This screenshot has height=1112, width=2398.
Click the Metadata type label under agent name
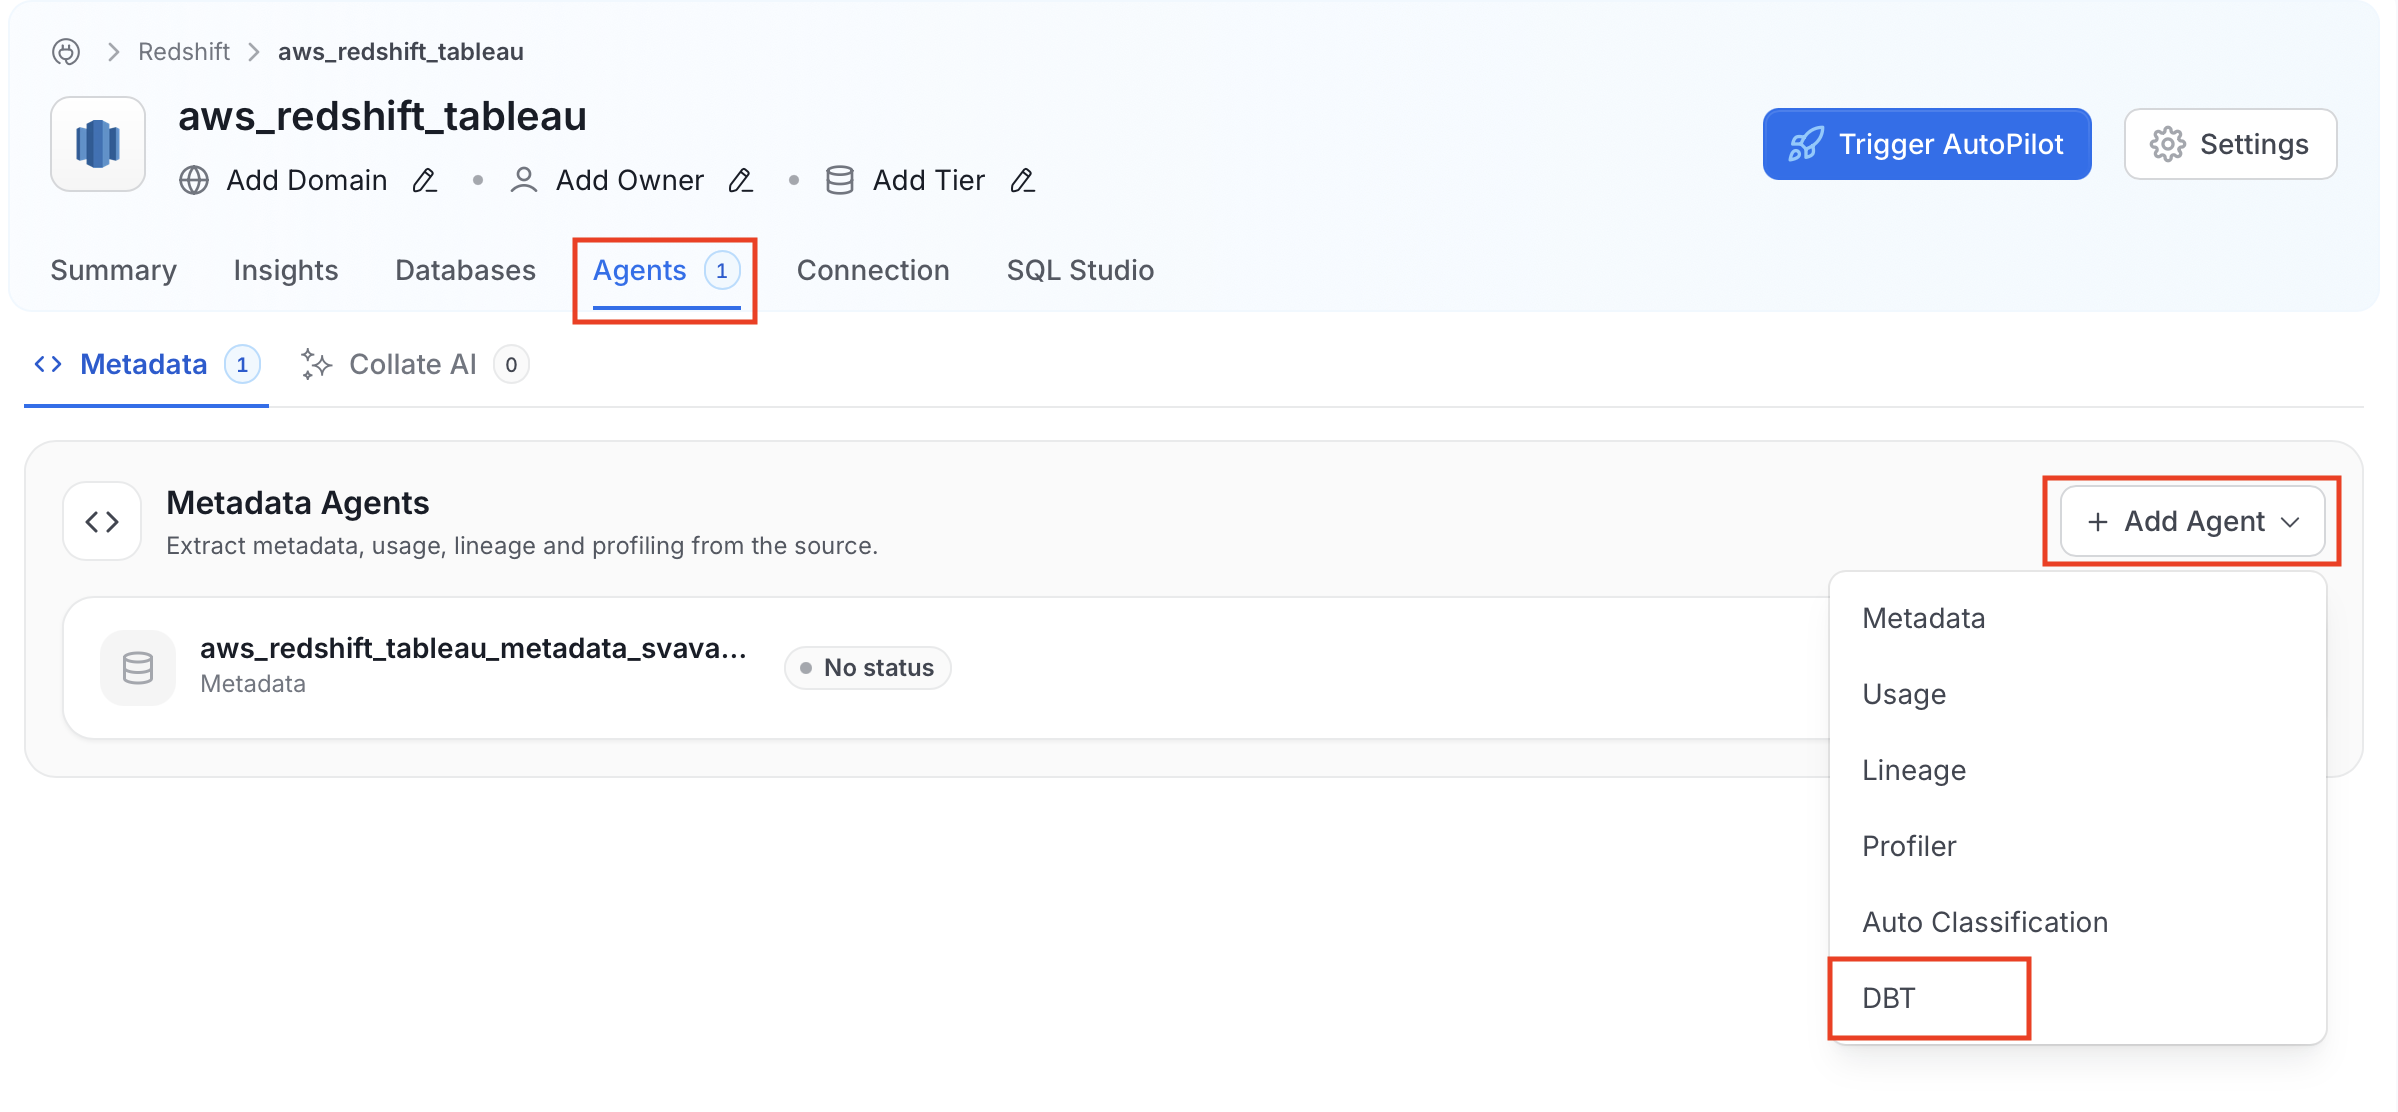253,684
